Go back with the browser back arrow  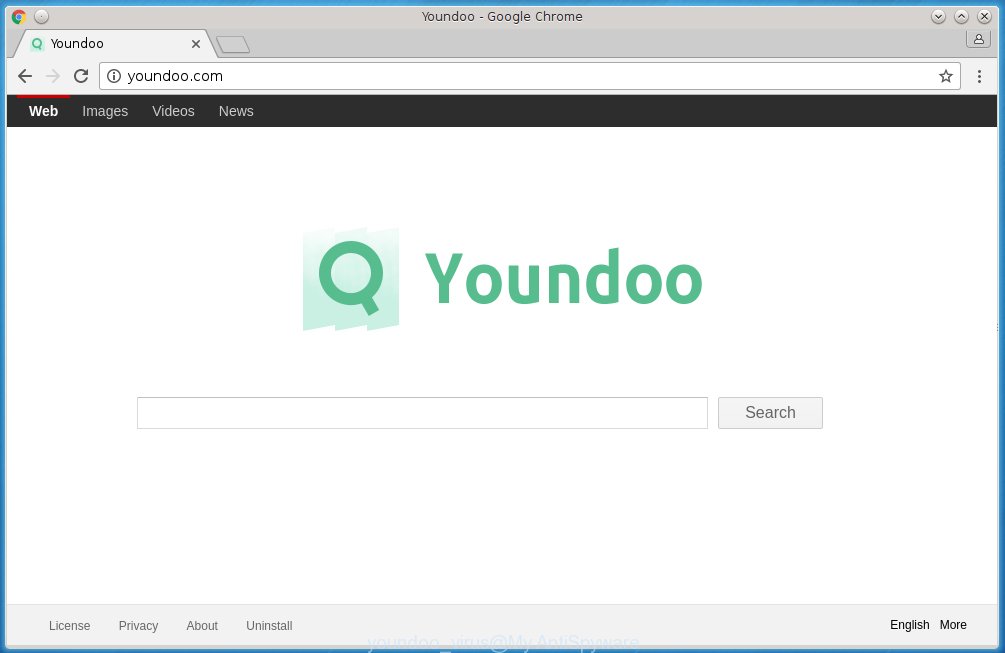tap(25, 76)
